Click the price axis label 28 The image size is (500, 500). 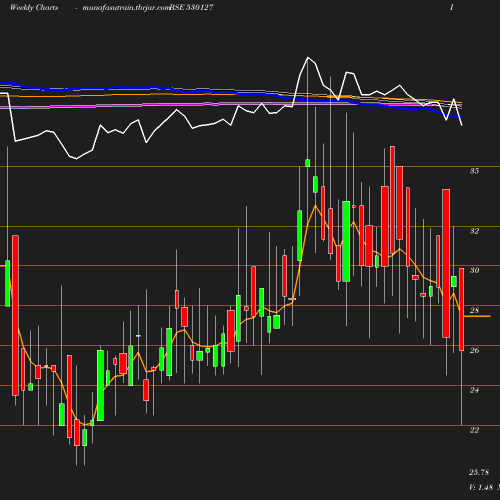pyautogui.click(x=474, y=310)
